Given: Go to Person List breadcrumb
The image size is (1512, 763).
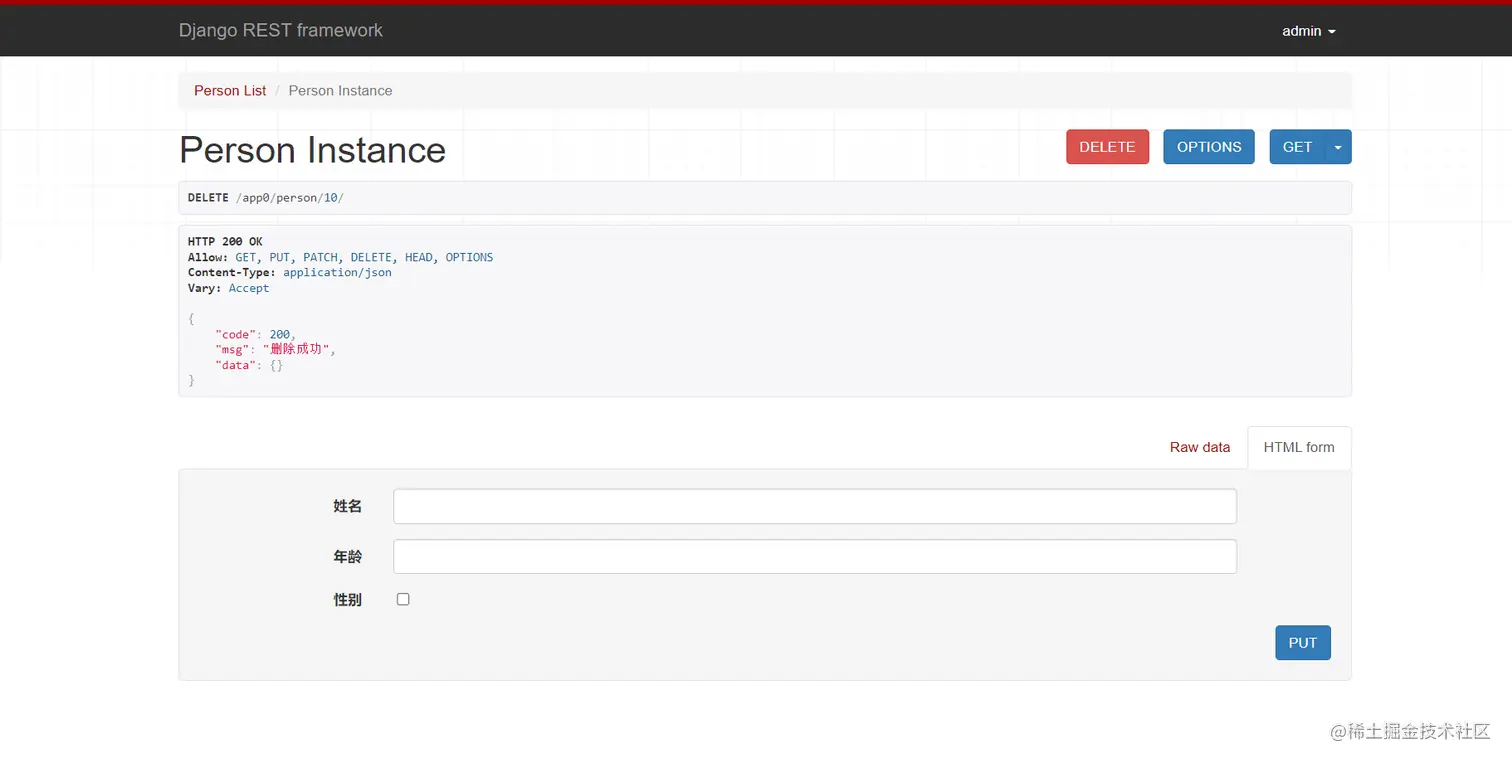Looking at the screenshot, I should 230,90.
